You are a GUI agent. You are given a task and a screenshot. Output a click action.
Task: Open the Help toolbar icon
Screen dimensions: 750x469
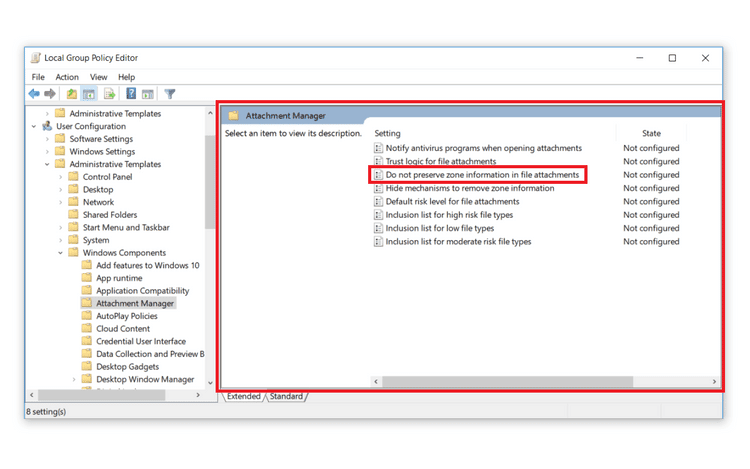click(131, 94)
